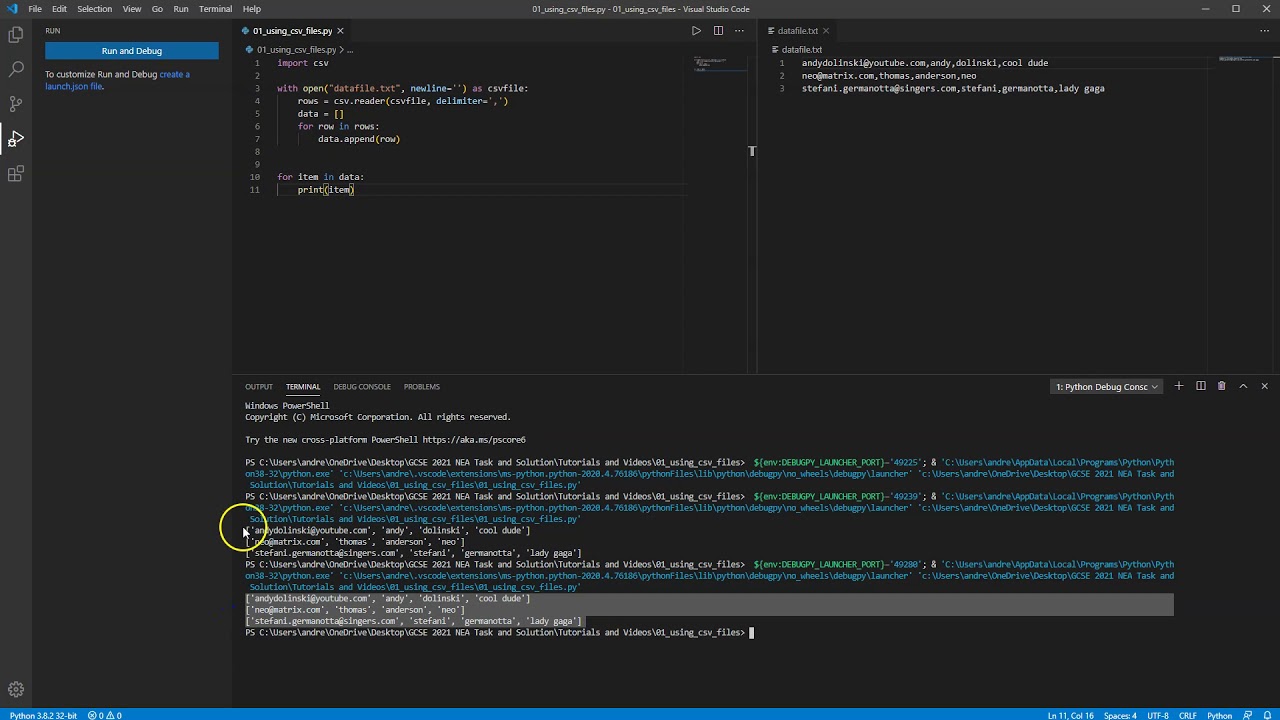This screenshot has width=1280, height=720.
Task: Open the Terminal menu
Action: click(x=215, y=9)
